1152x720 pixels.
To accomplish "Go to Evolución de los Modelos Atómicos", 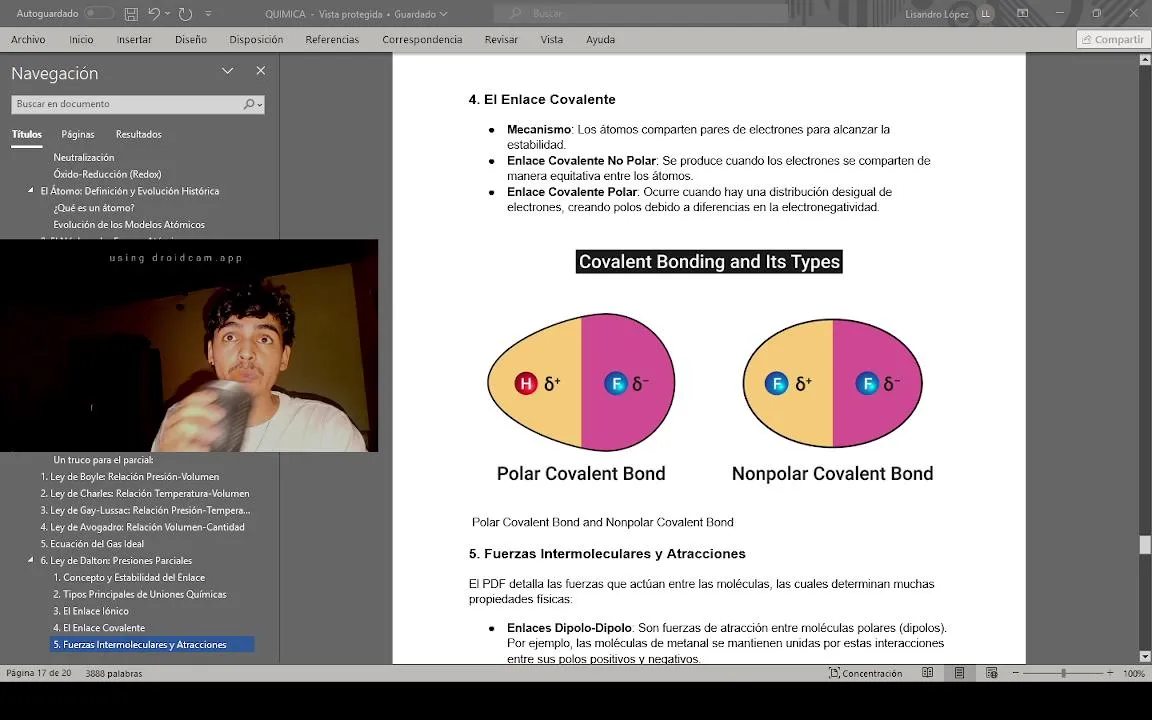I will tap(129, 225).
